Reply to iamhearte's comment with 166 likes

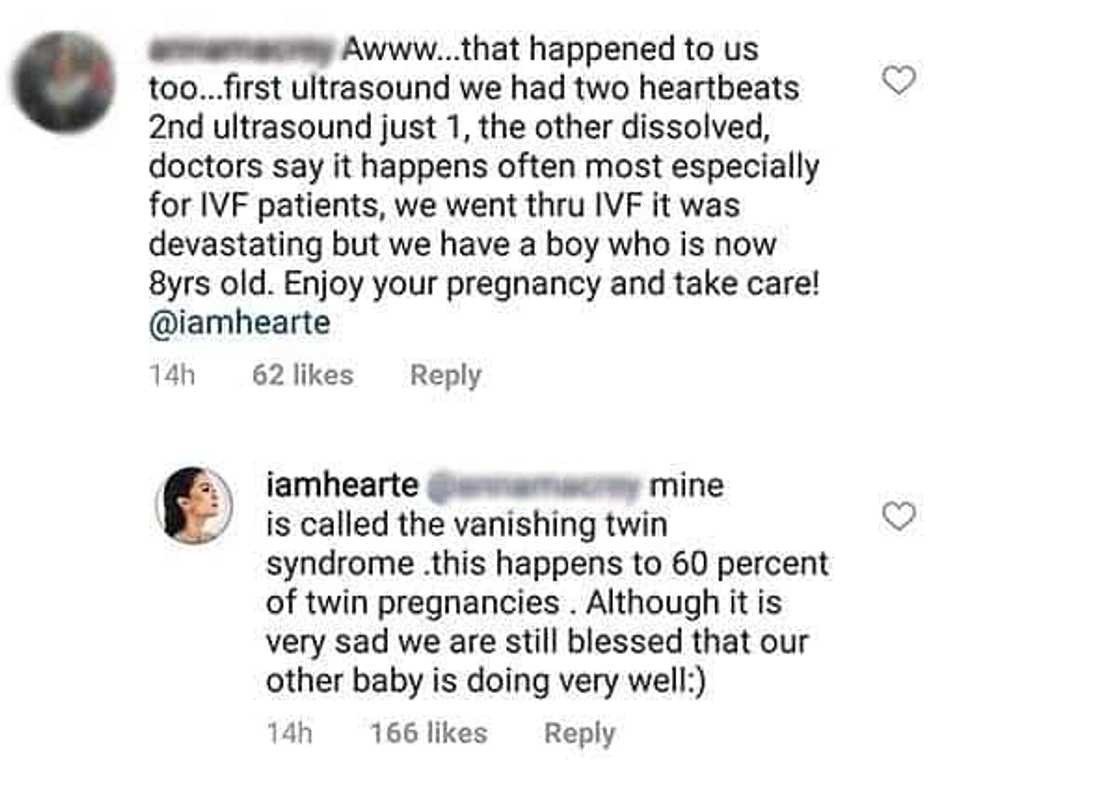(579, 733)
